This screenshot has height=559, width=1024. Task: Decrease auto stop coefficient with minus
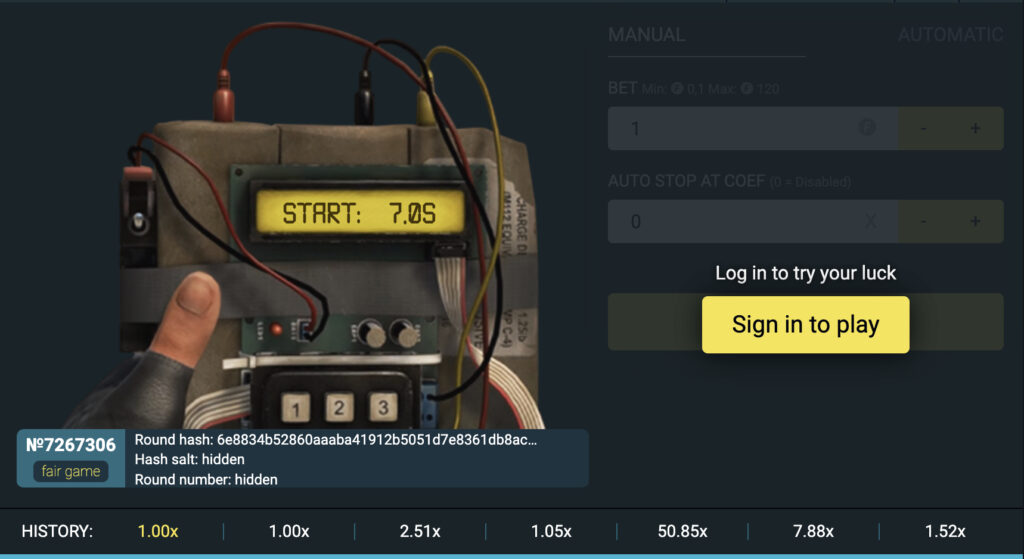[x=923, y=221]
